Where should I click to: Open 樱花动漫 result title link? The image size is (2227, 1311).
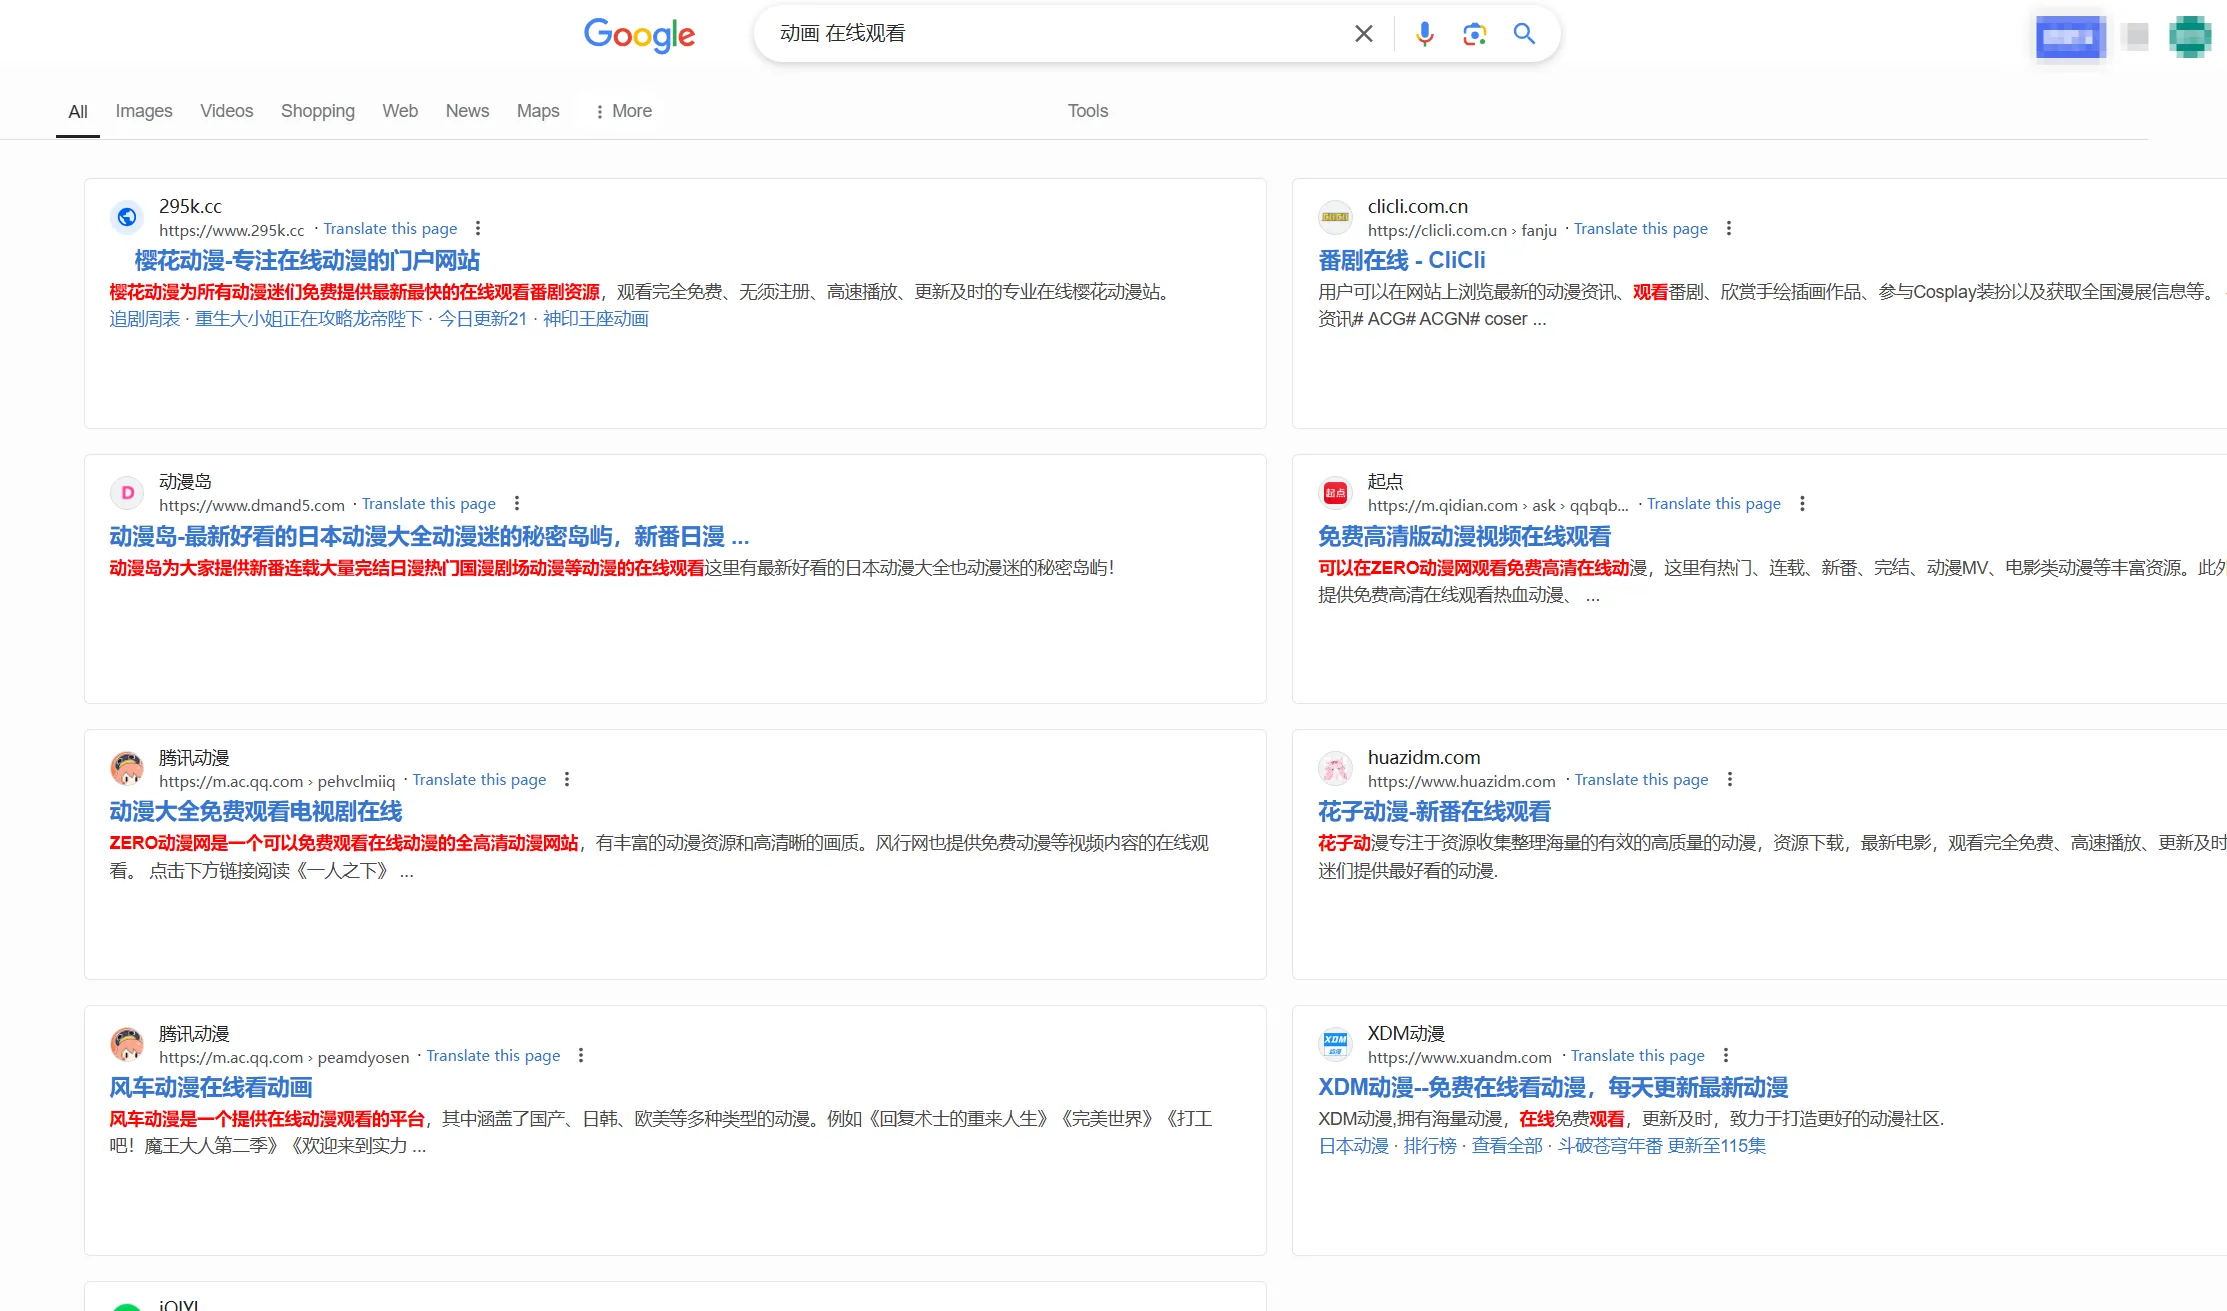pyautogui.click(x=307, y=261)
